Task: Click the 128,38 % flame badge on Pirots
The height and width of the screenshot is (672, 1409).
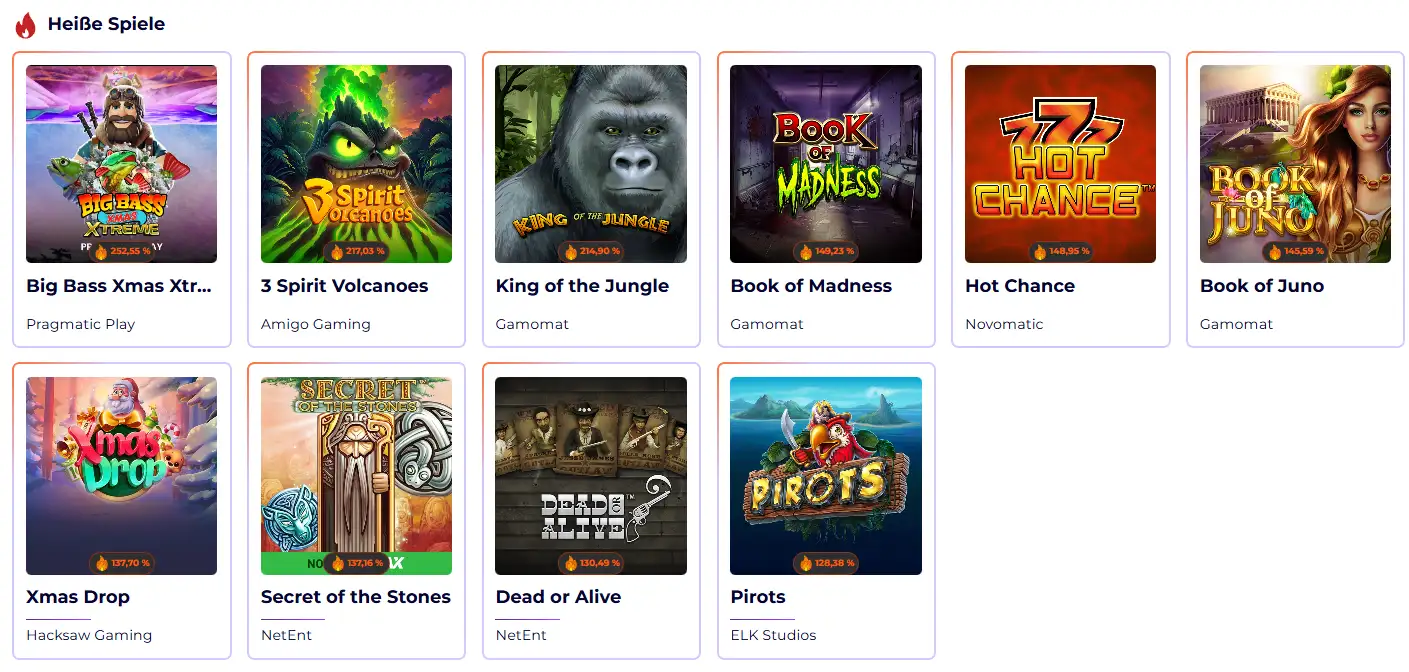Action: (x=826, y=563)
